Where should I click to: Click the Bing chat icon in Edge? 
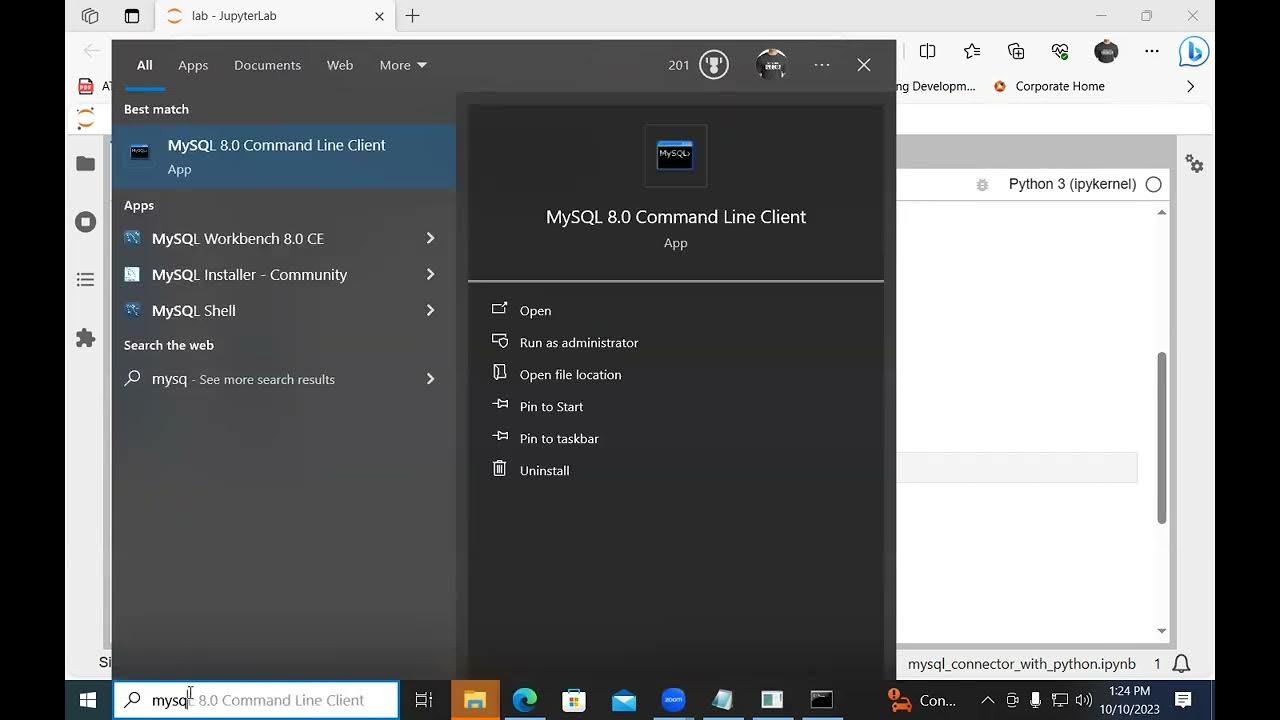tap(1194, 51)
